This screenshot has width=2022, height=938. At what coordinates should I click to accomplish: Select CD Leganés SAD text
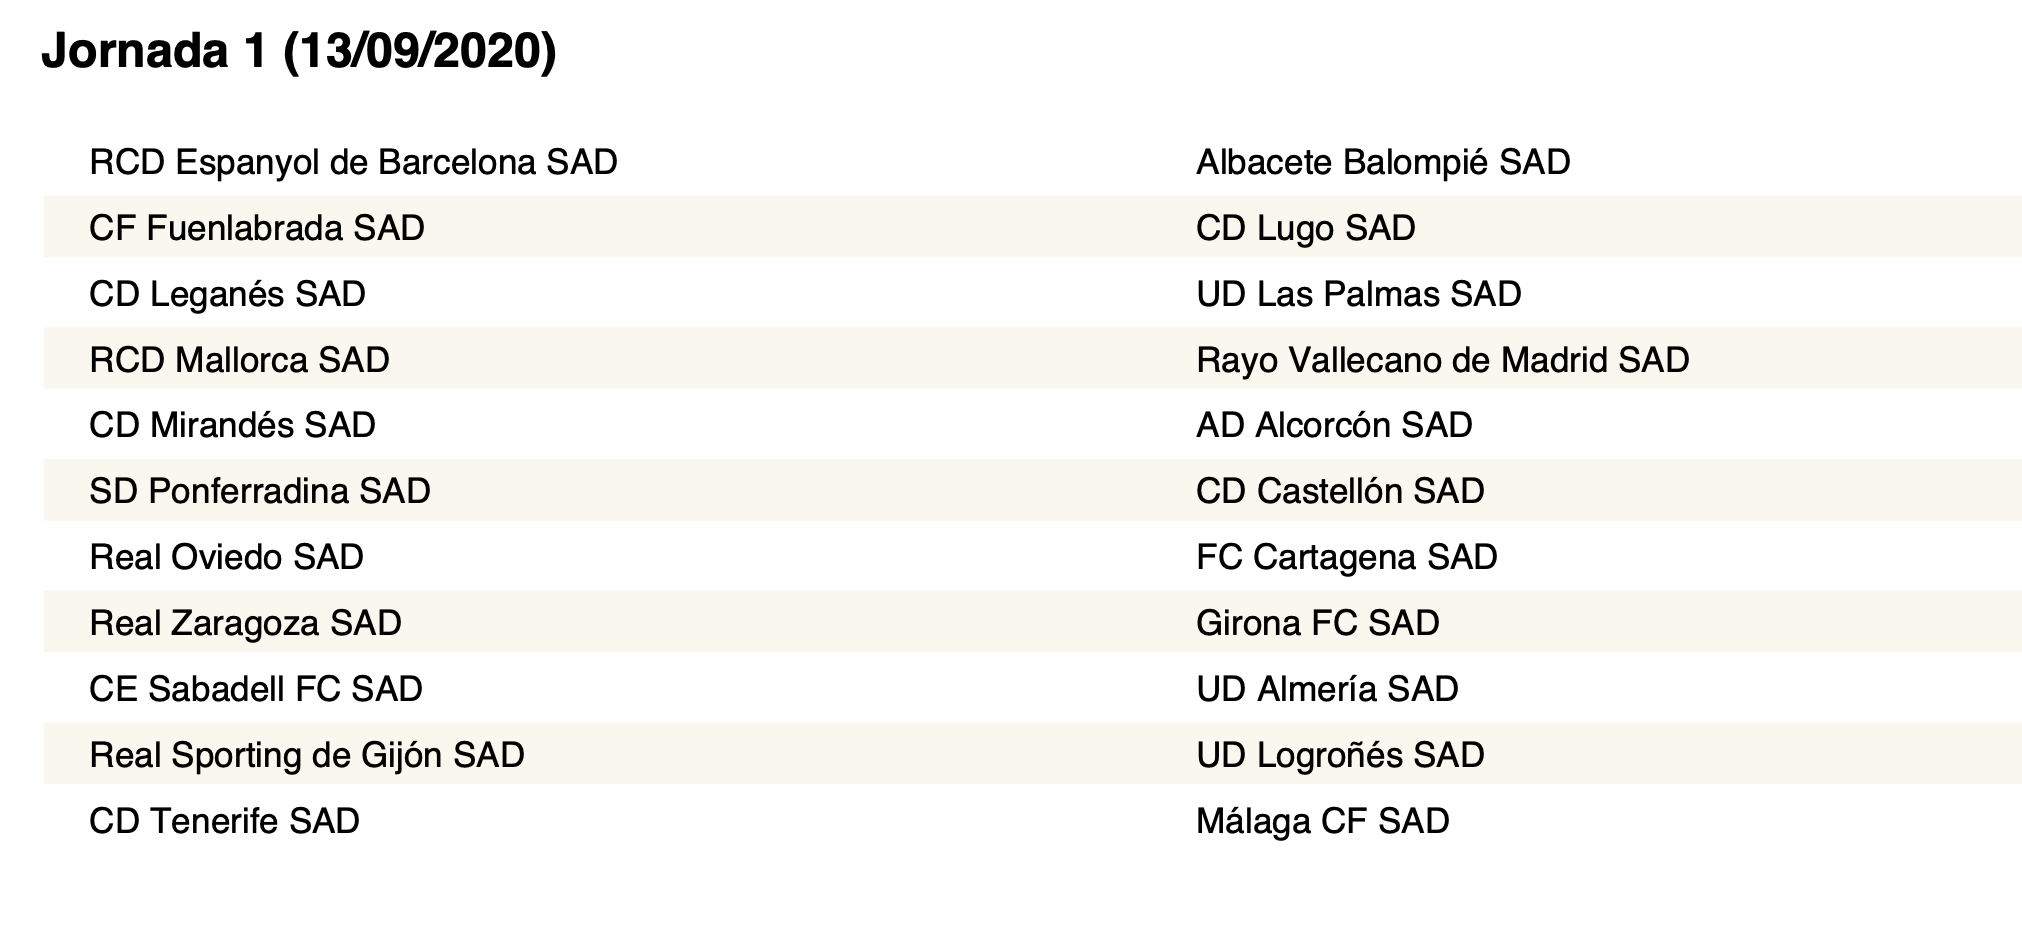click(x=227, y=294)
